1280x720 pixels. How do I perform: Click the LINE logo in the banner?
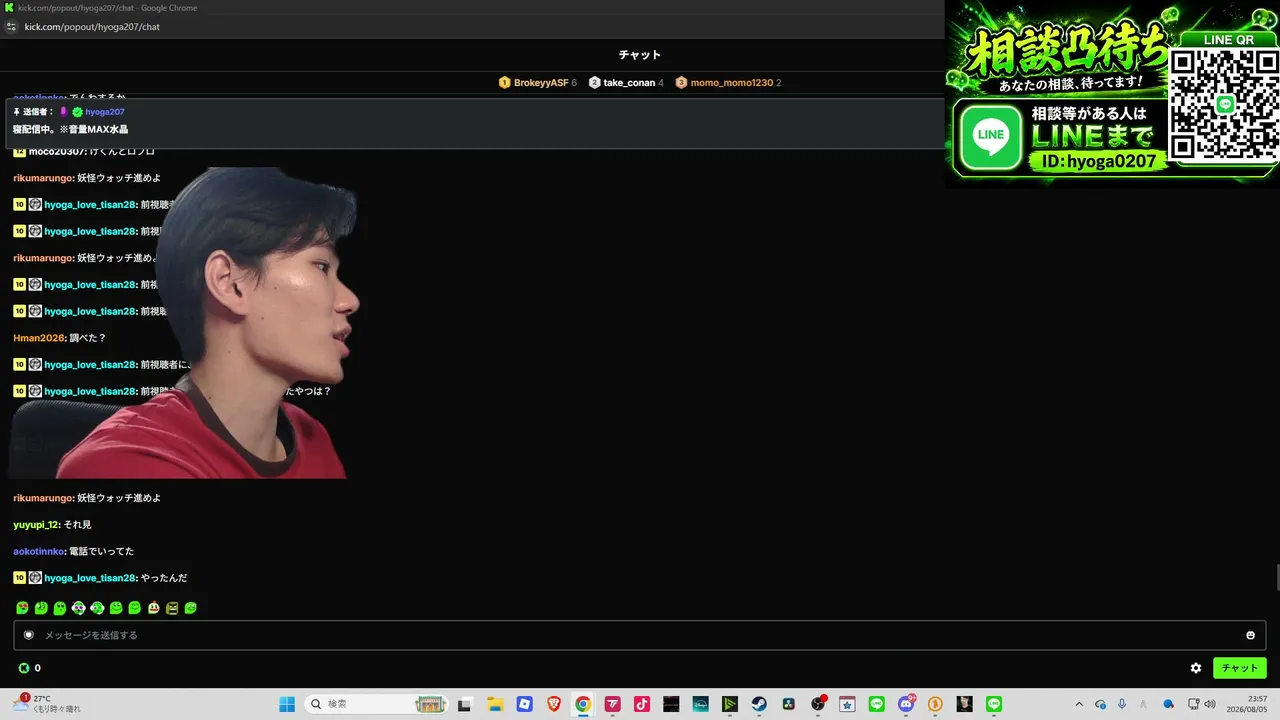(991, 137)
